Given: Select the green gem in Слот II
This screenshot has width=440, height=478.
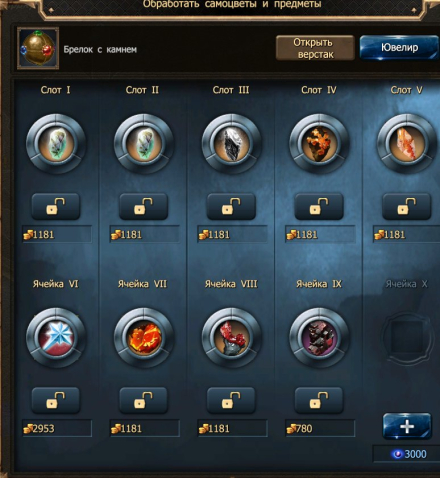Looking at the screenshot, I should pyautogui.click(x=144, y=144).
